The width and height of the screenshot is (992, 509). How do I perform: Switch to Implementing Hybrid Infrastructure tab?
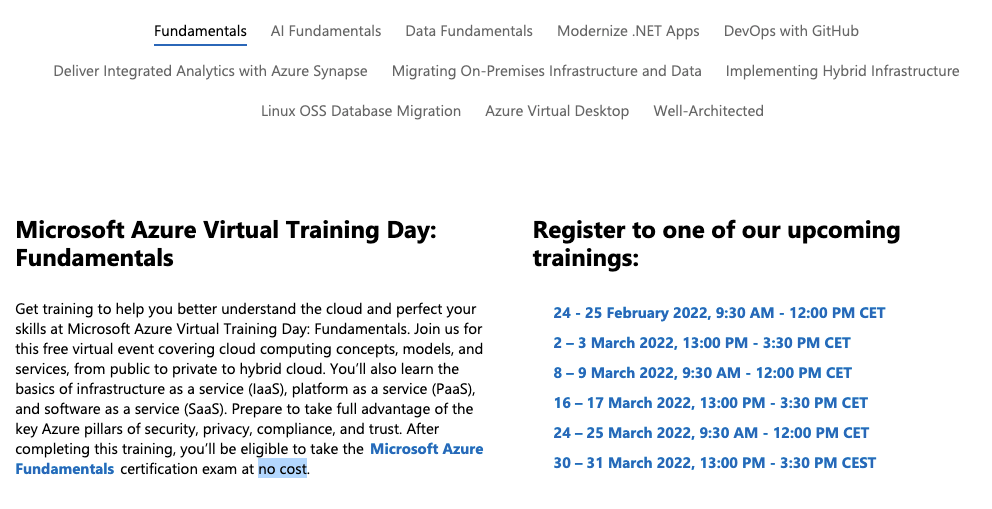tap(842, 71)
